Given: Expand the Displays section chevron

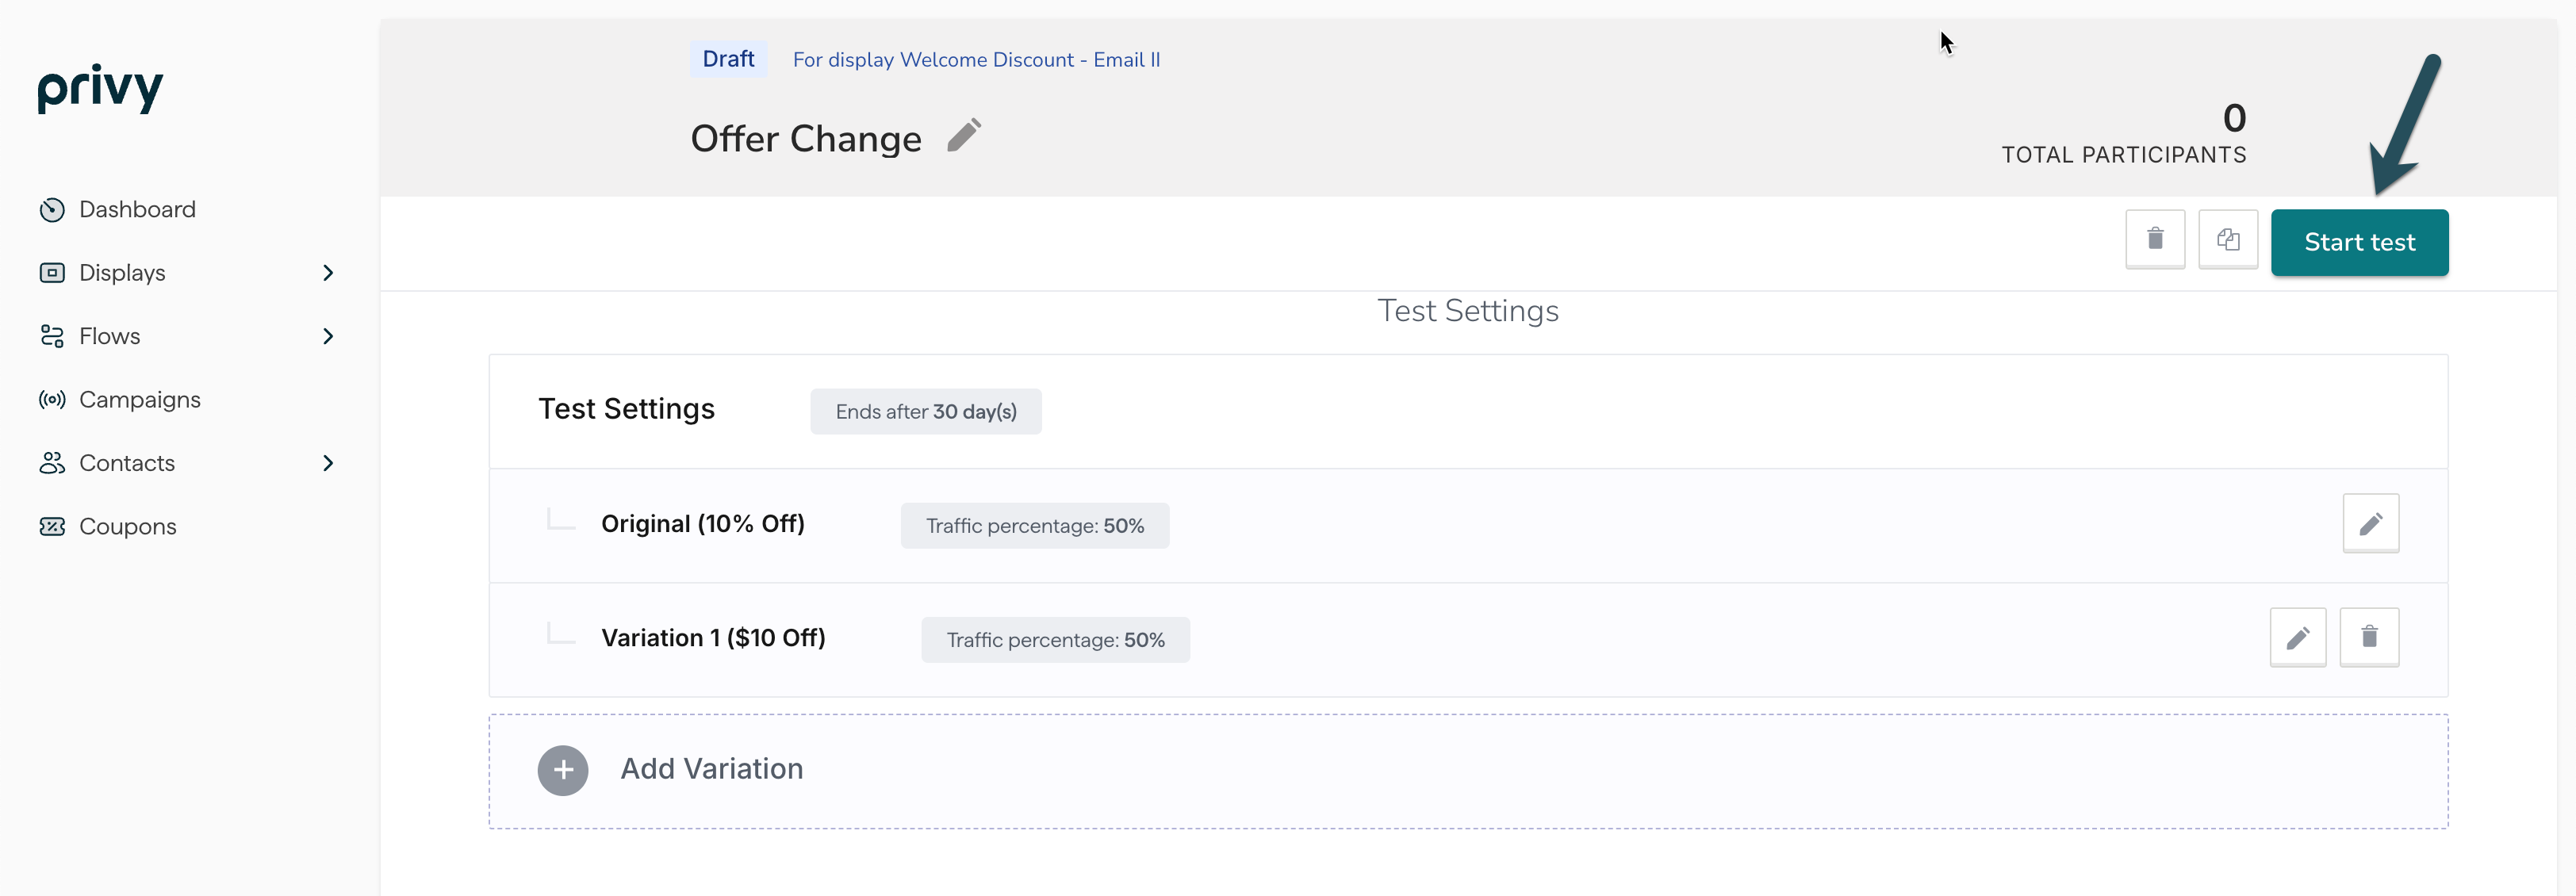Looking at the screenshot, I should point(328,272).
